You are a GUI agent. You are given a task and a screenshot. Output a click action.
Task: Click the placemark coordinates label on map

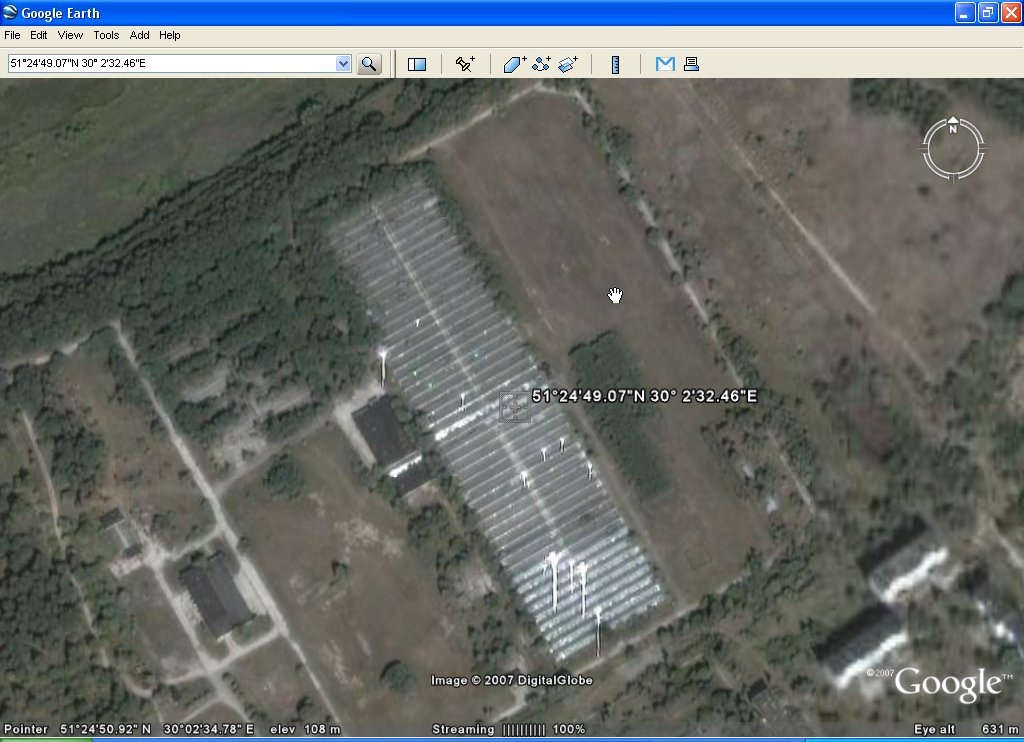point(644,396)
